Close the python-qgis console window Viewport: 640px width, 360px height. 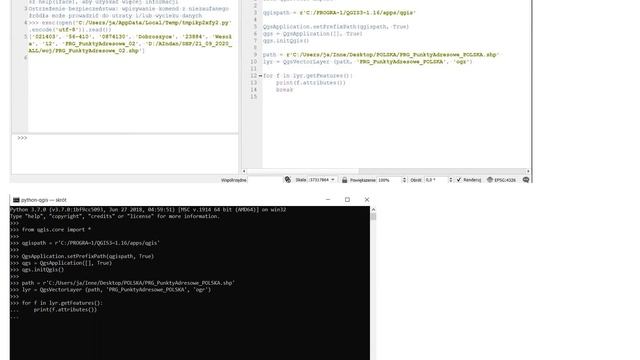(x=367, y=200)
